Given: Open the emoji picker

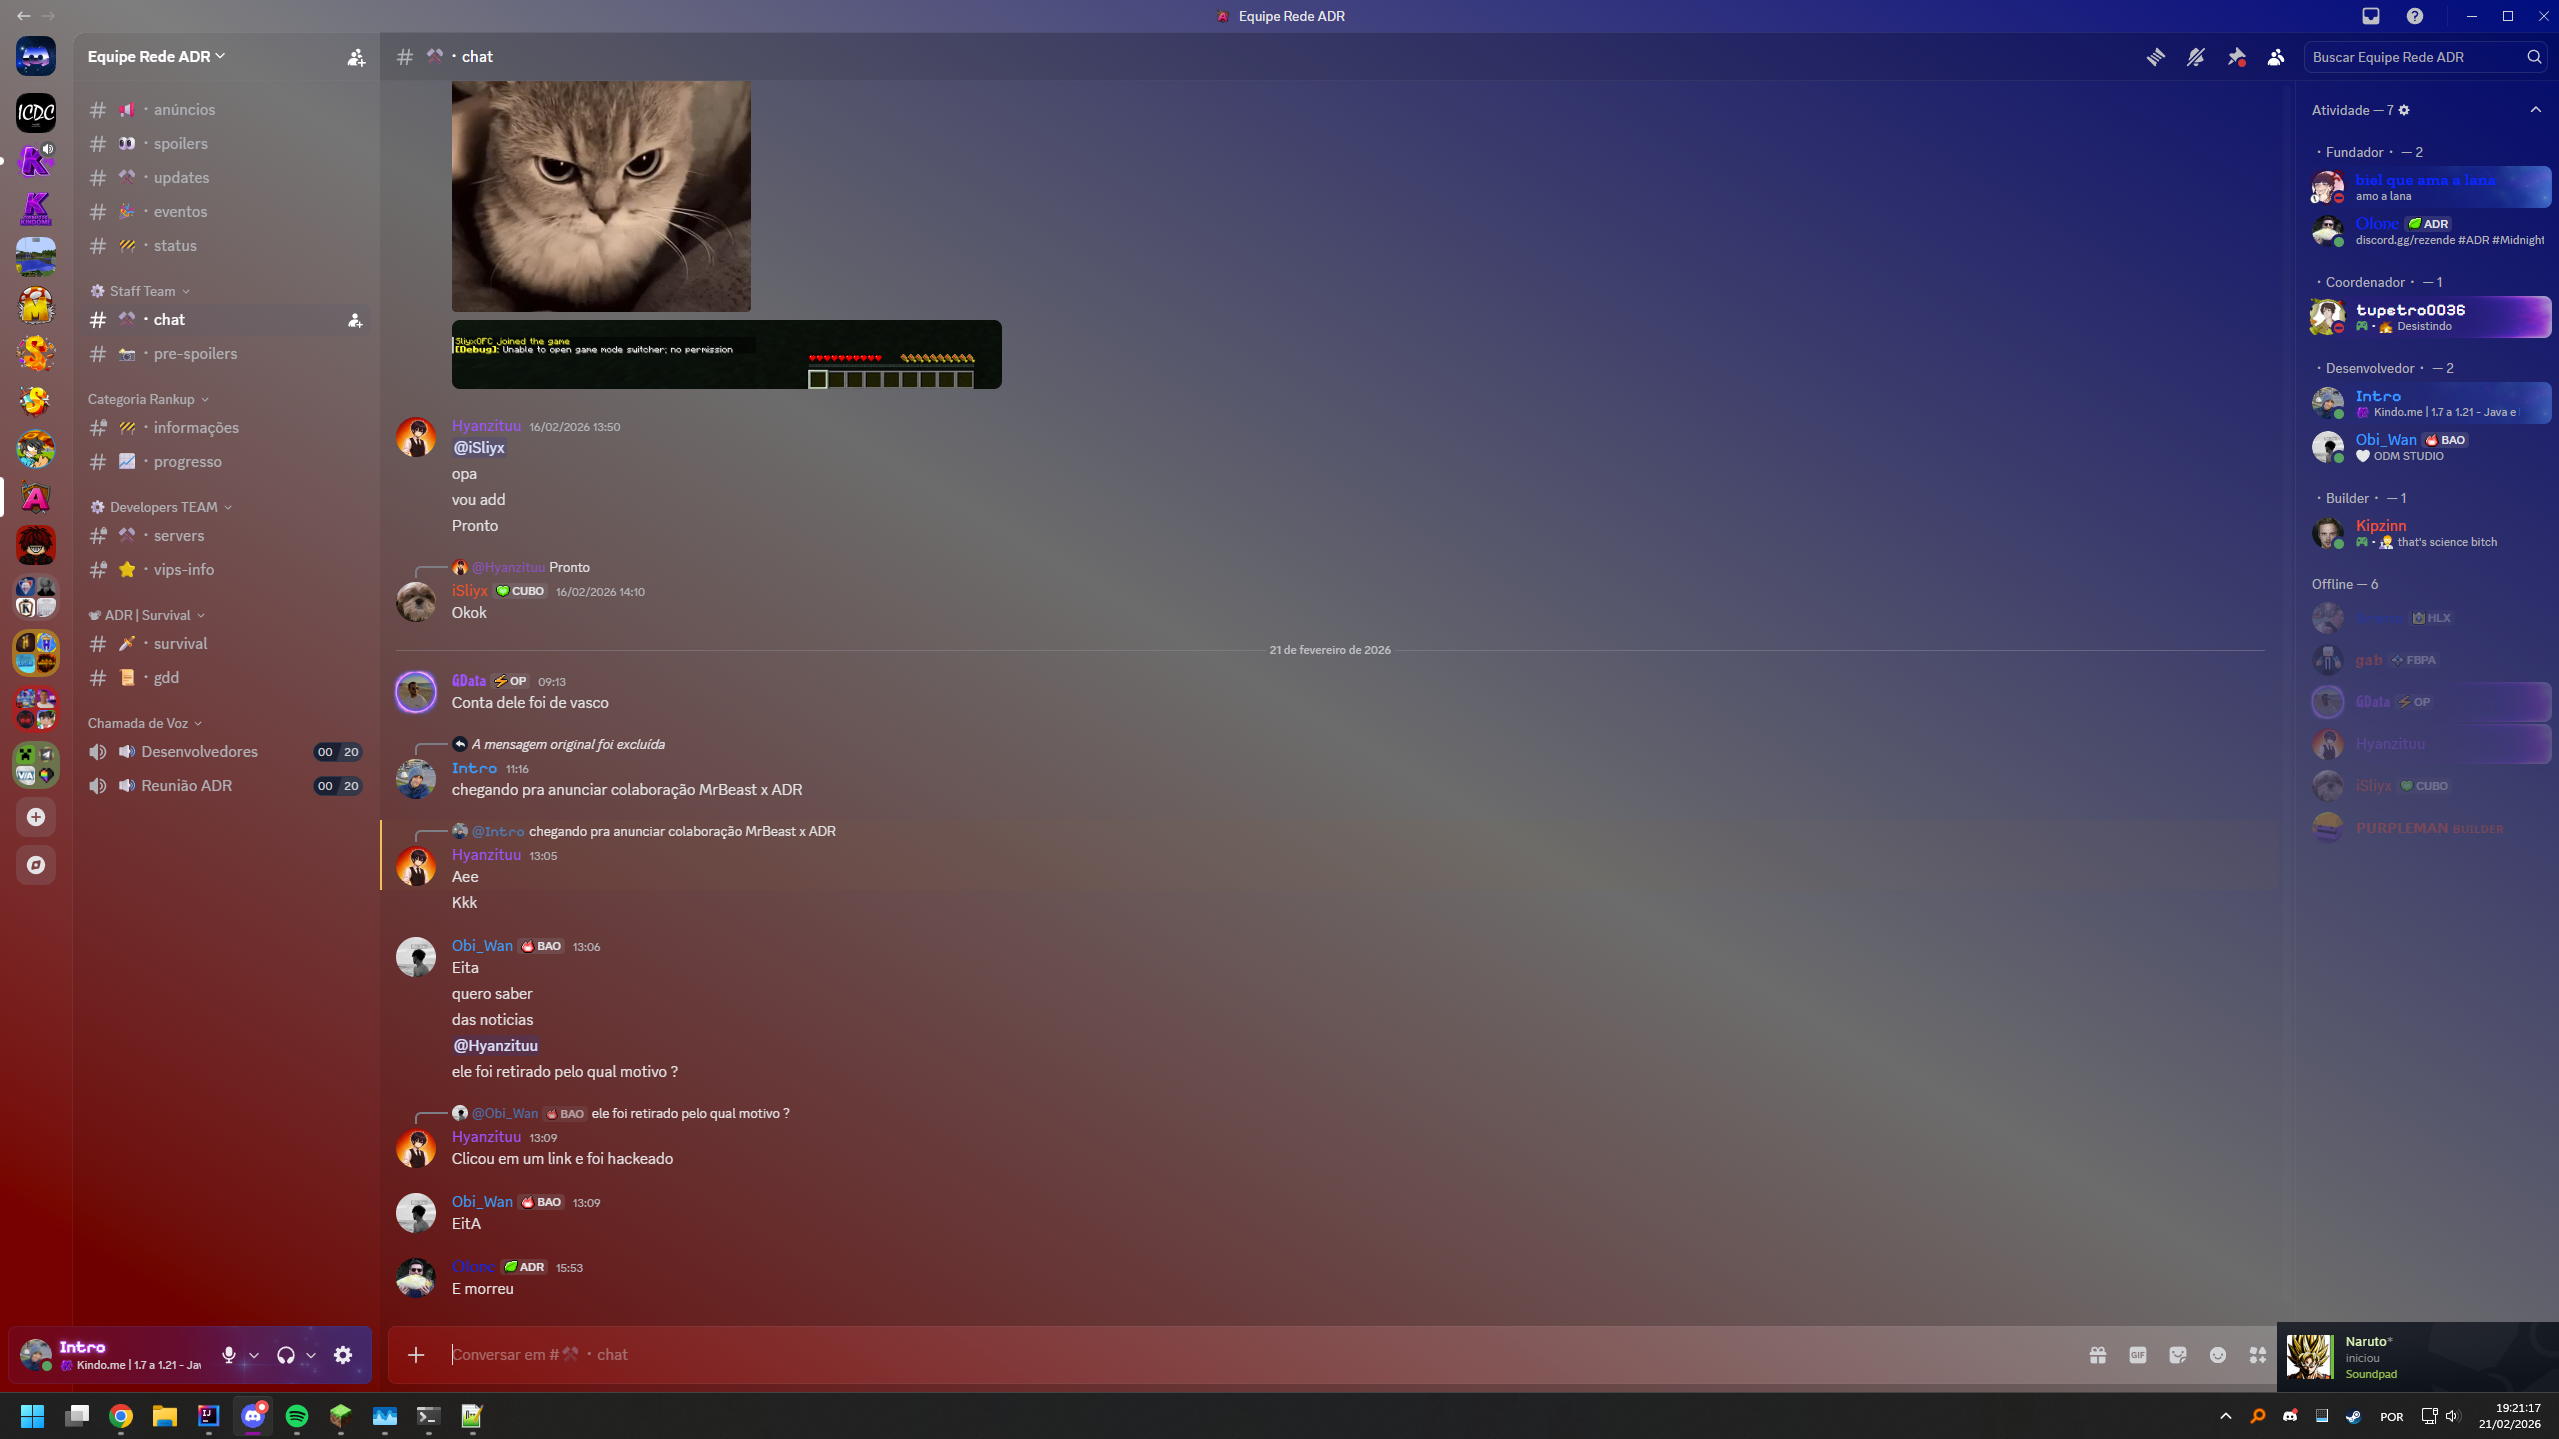Looking at the screenshot, I should pyautogui.click(x=2217, y=1354).
